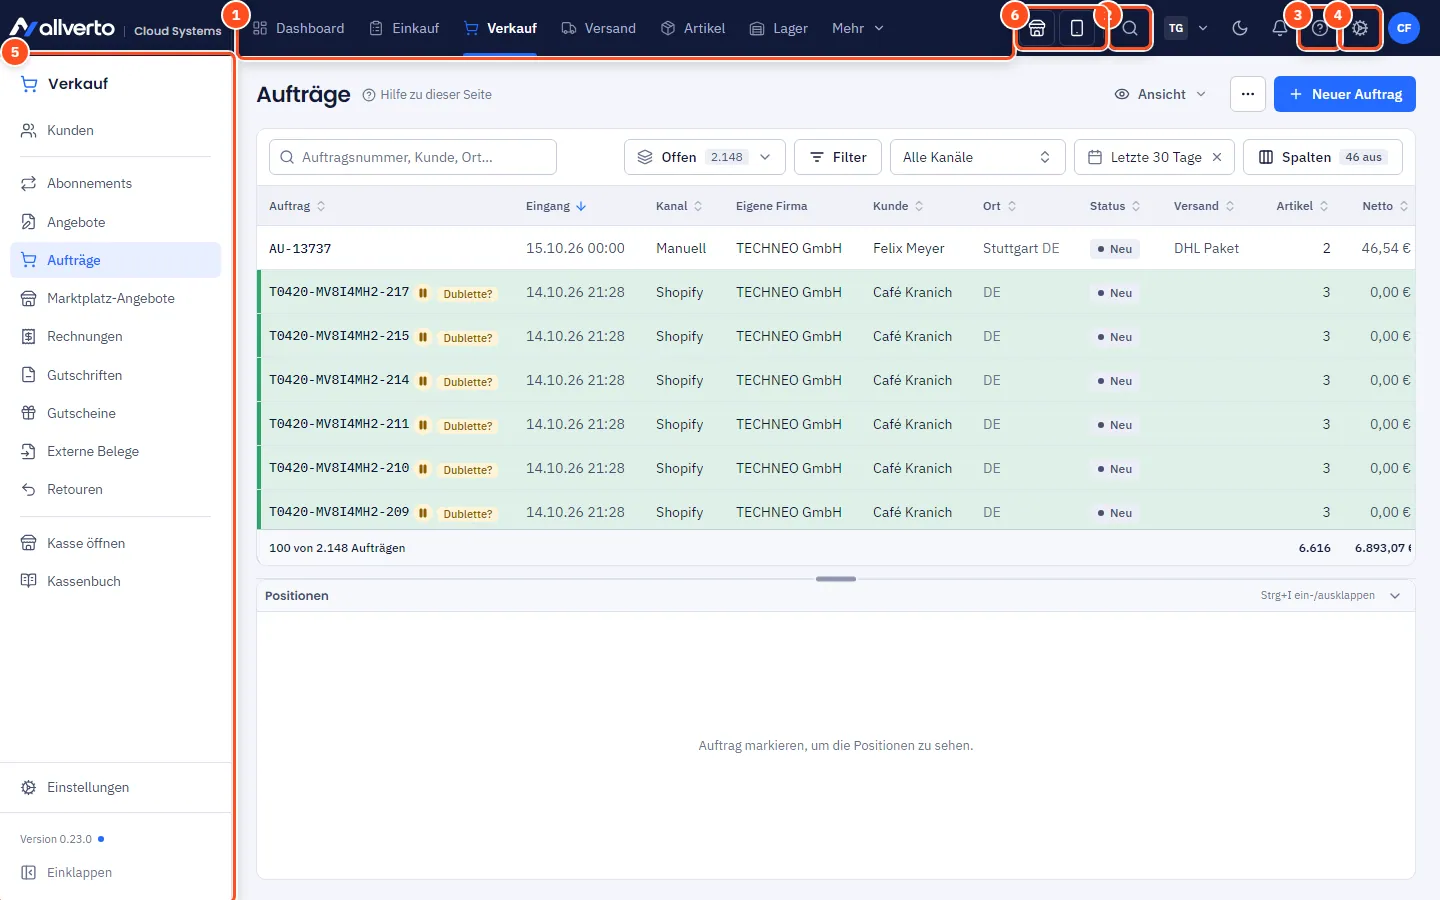Focus the Auftragsnummer, Kunde, Ort search field

pos(413,157)
